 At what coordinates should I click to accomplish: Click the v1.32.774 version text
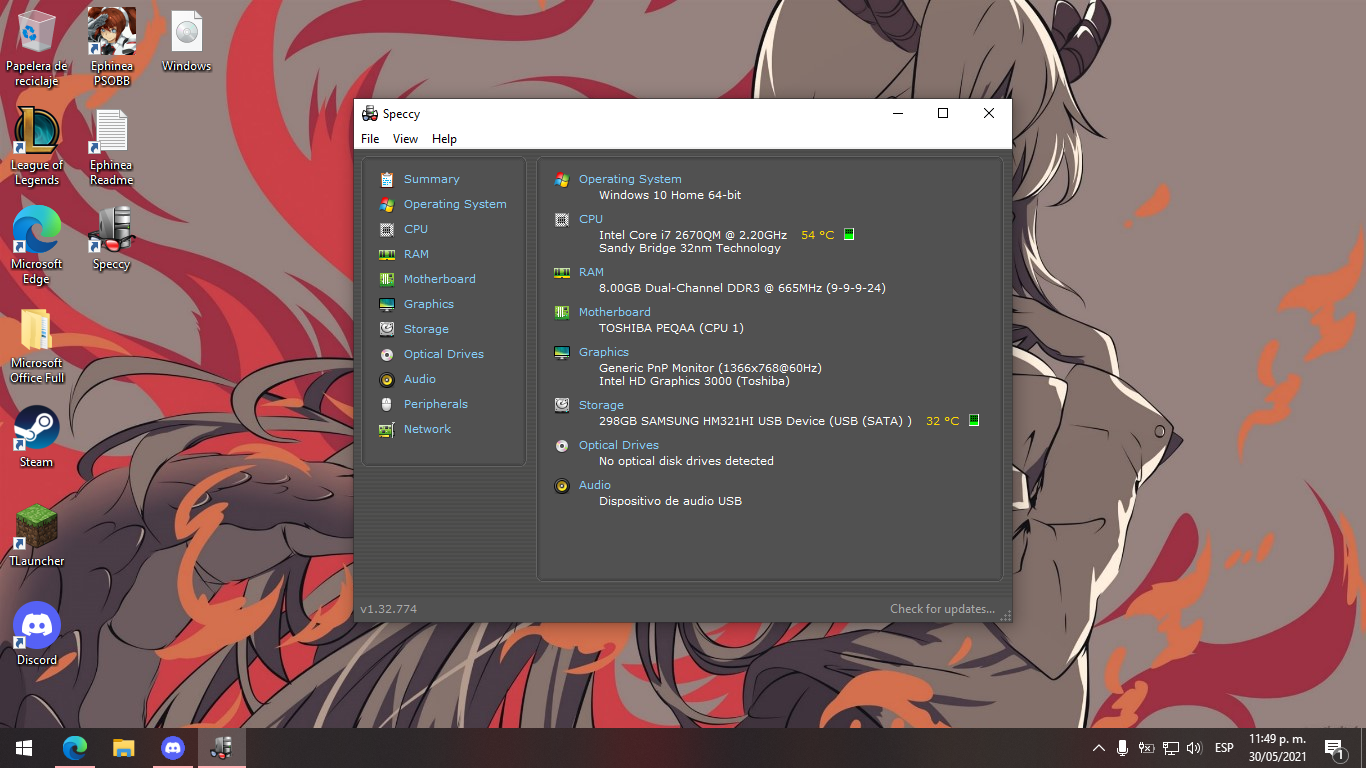coord(388,609)
